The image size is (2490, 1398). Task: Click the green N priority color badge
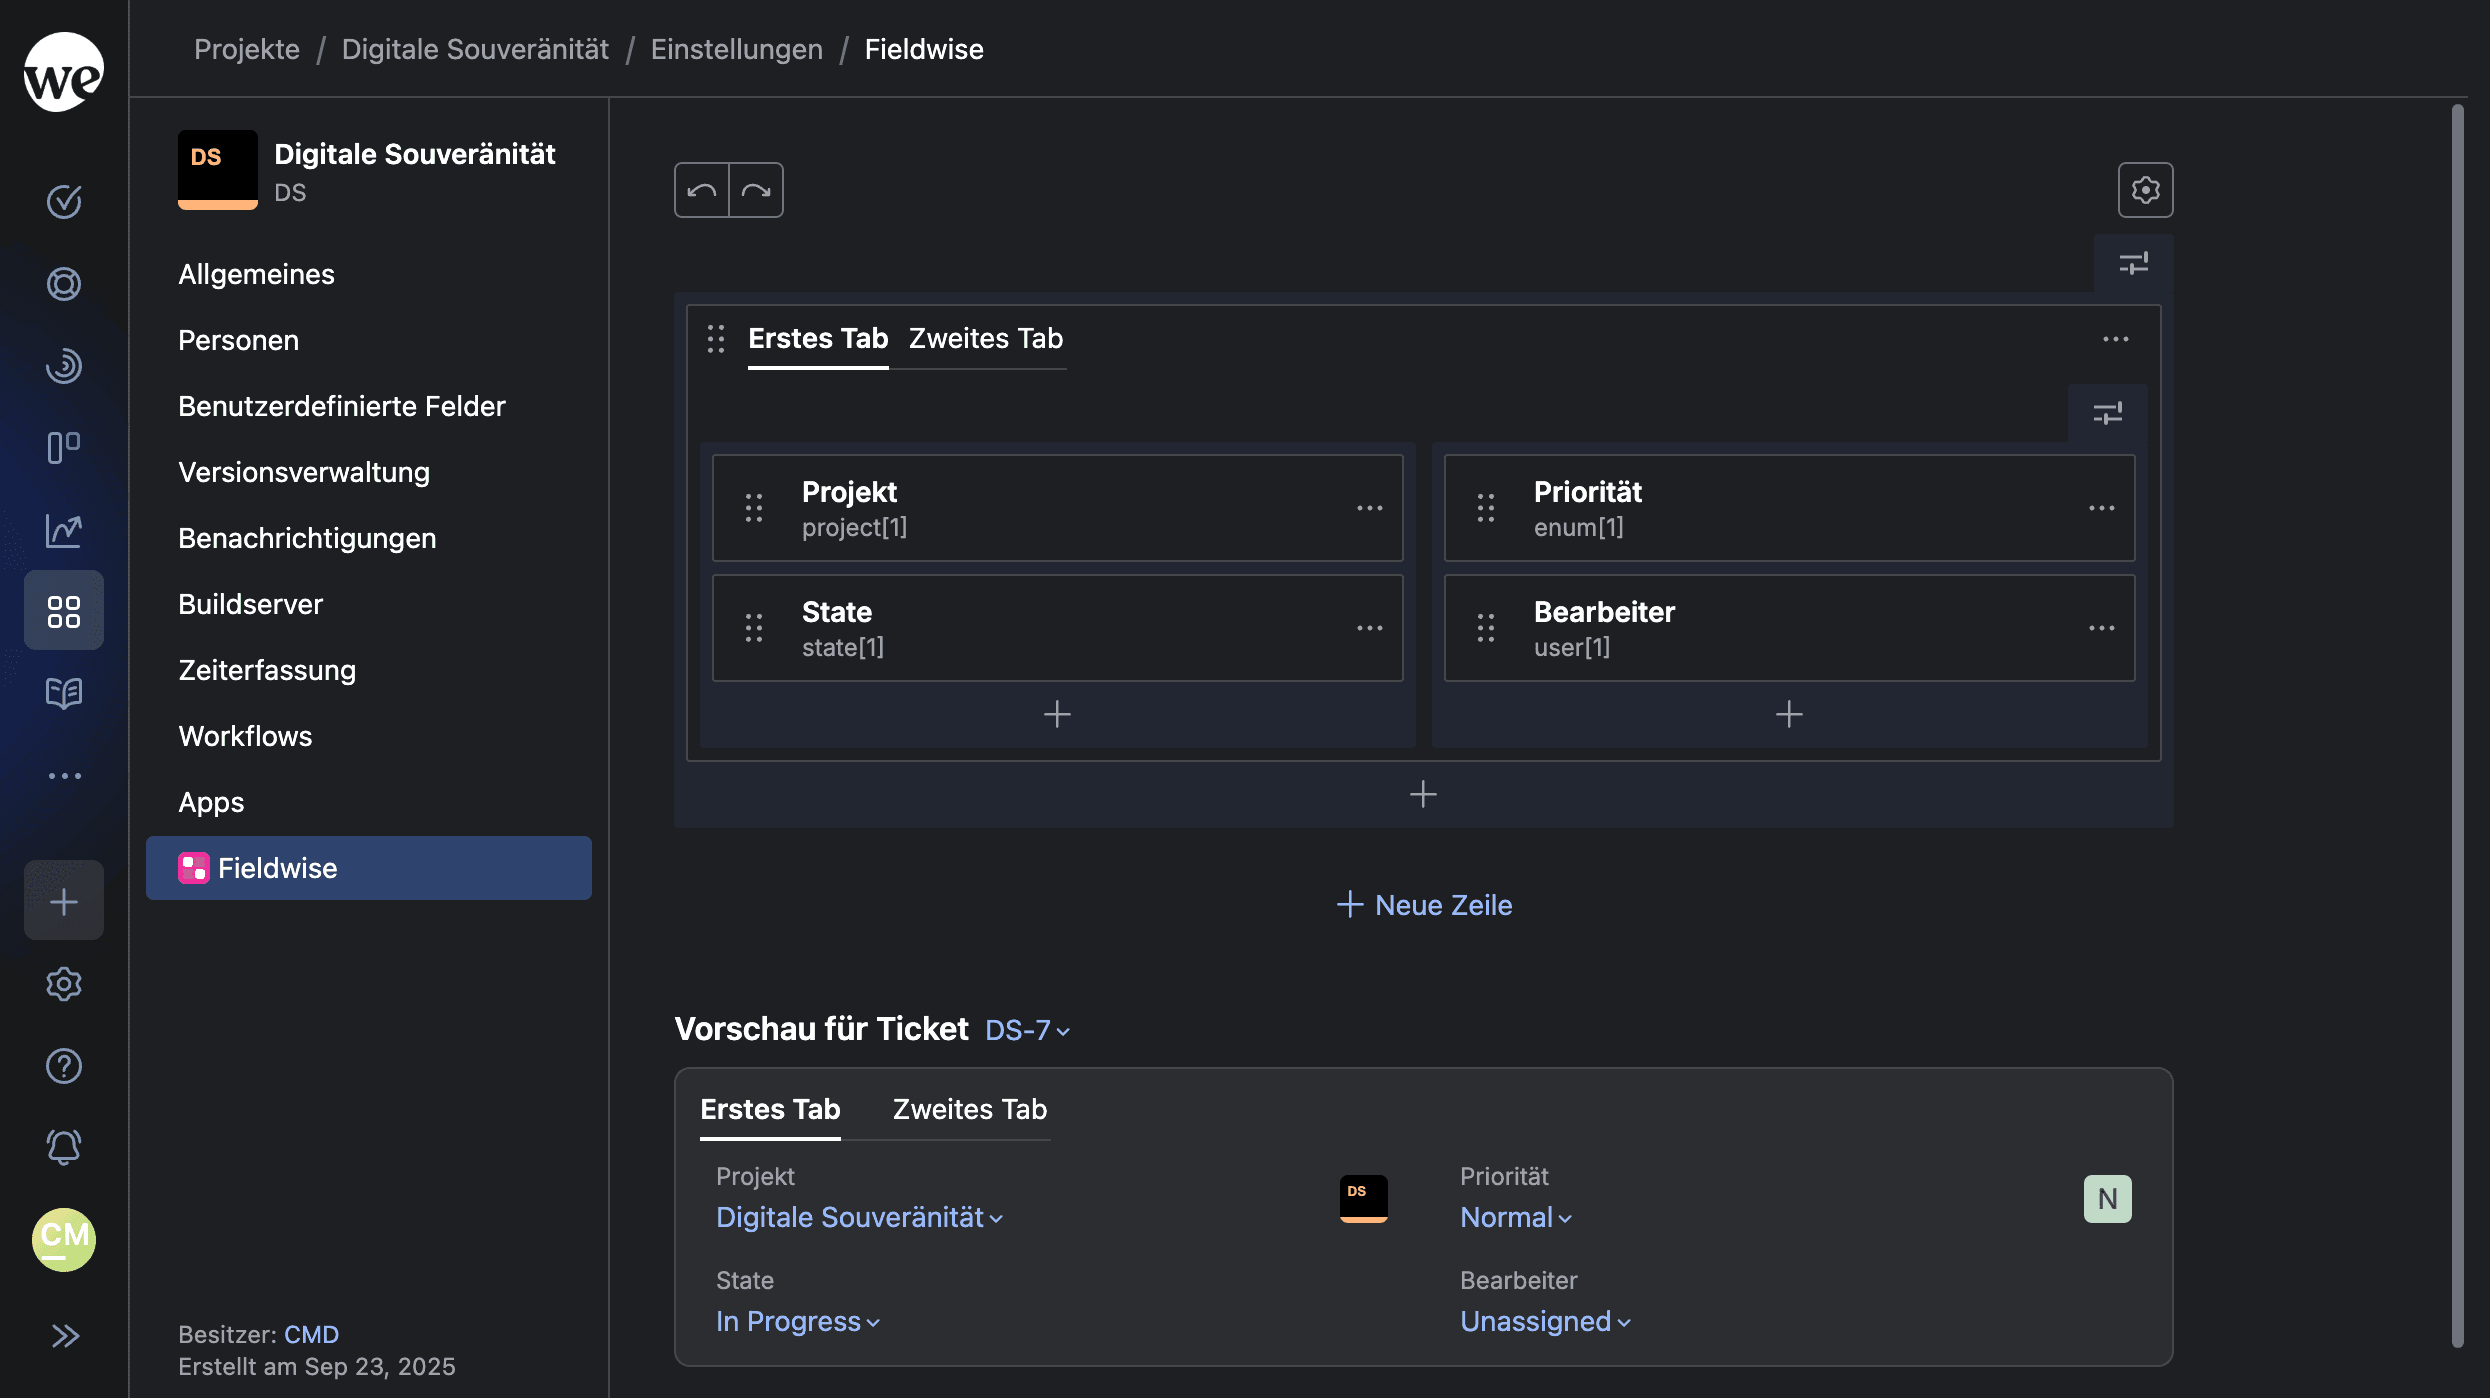click(x=2107, y=1198)
